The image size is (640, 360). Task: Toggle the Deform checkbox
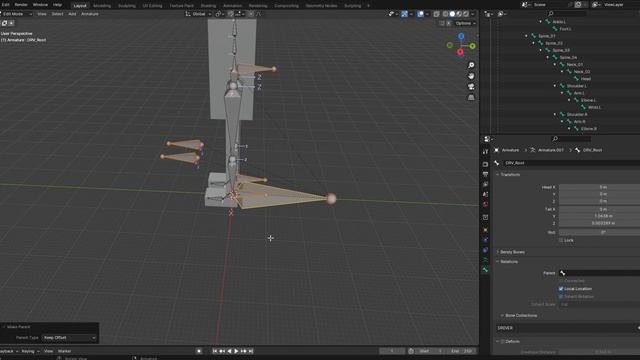tap(503, 341)
